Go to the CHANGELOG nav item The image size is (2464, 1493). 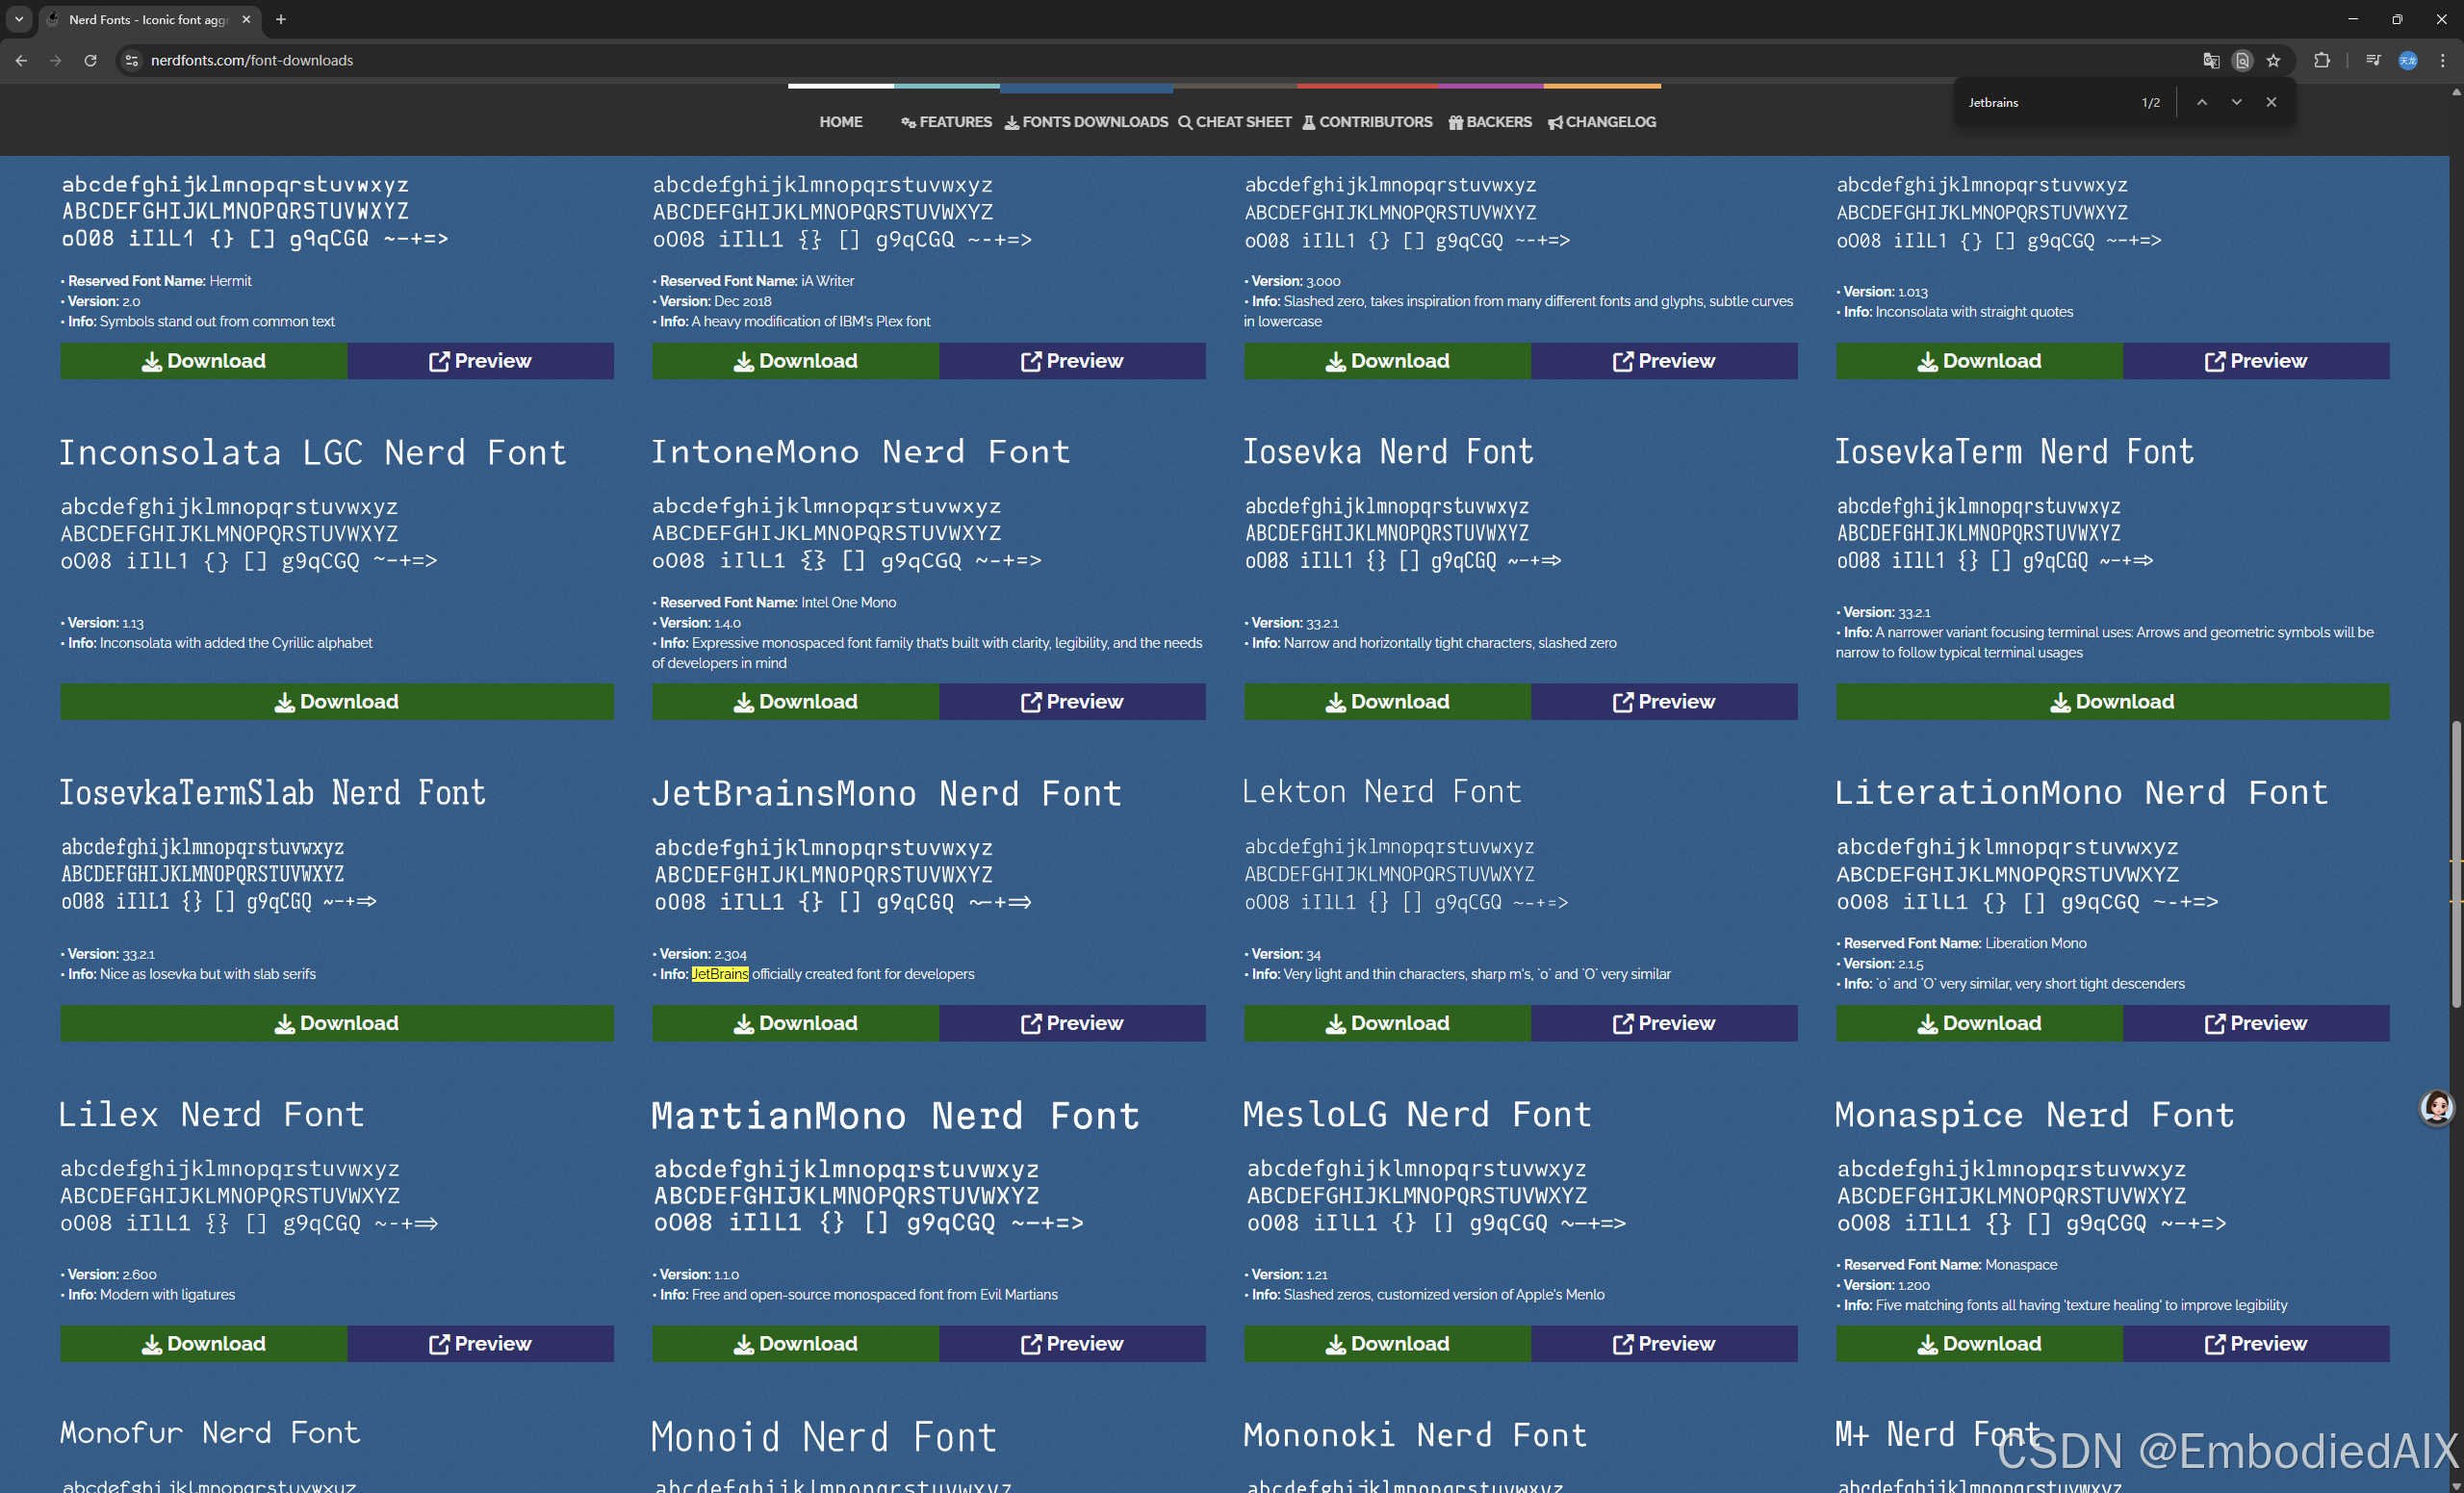1602,122
